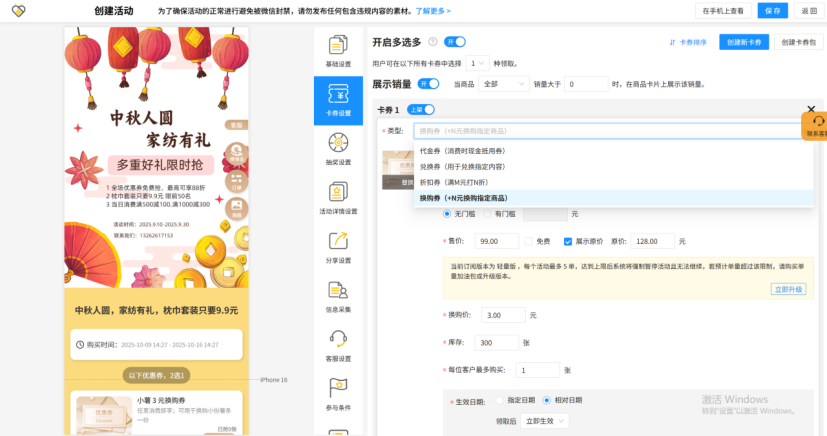This screenshot has width=827, height=436.
Task: Click the 原价 field showing 128.00
Action: [652, 241]
